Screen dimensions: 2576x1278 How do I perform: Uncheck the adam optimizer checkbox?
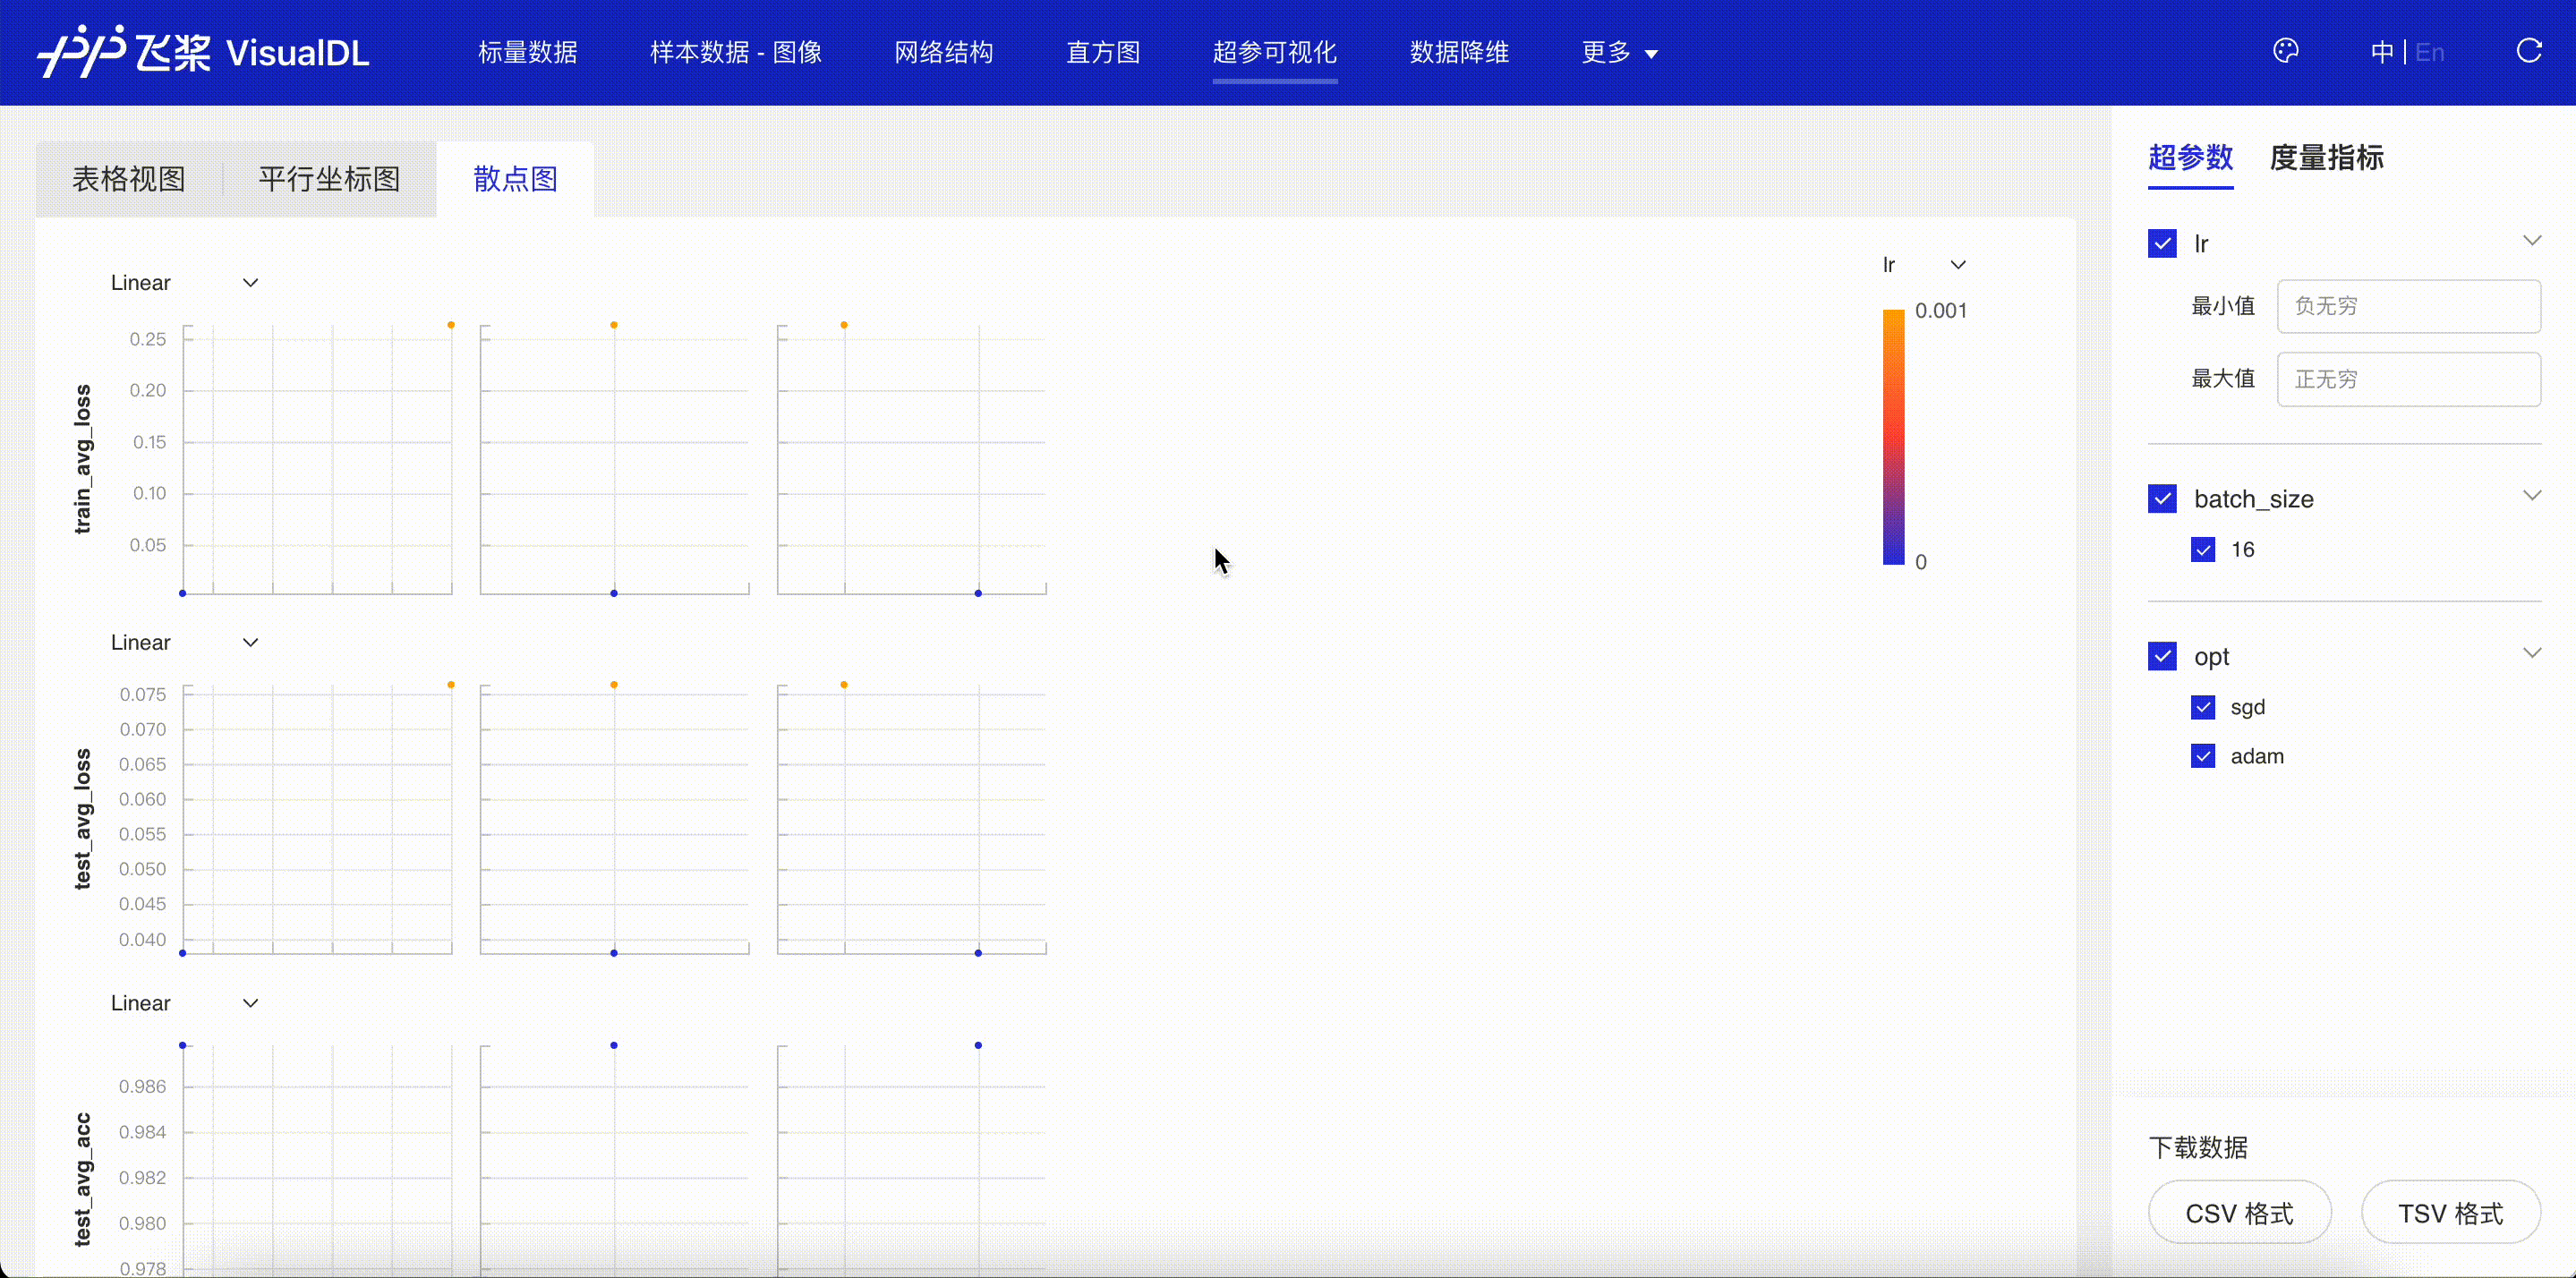pos(2202,756)
